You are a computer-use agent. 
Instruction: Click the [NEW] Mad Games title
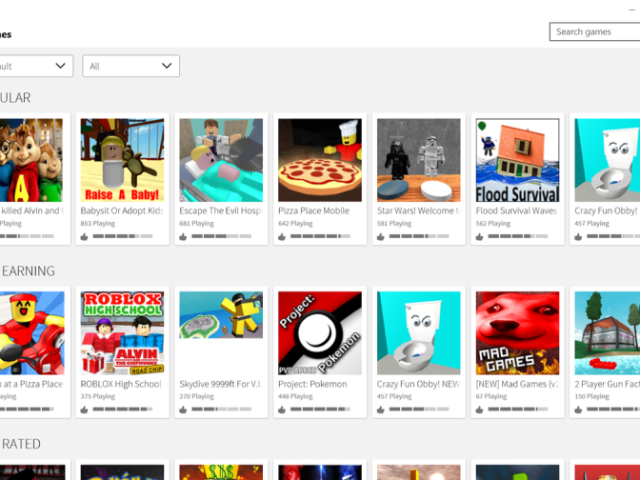click(x=517, y=384)
